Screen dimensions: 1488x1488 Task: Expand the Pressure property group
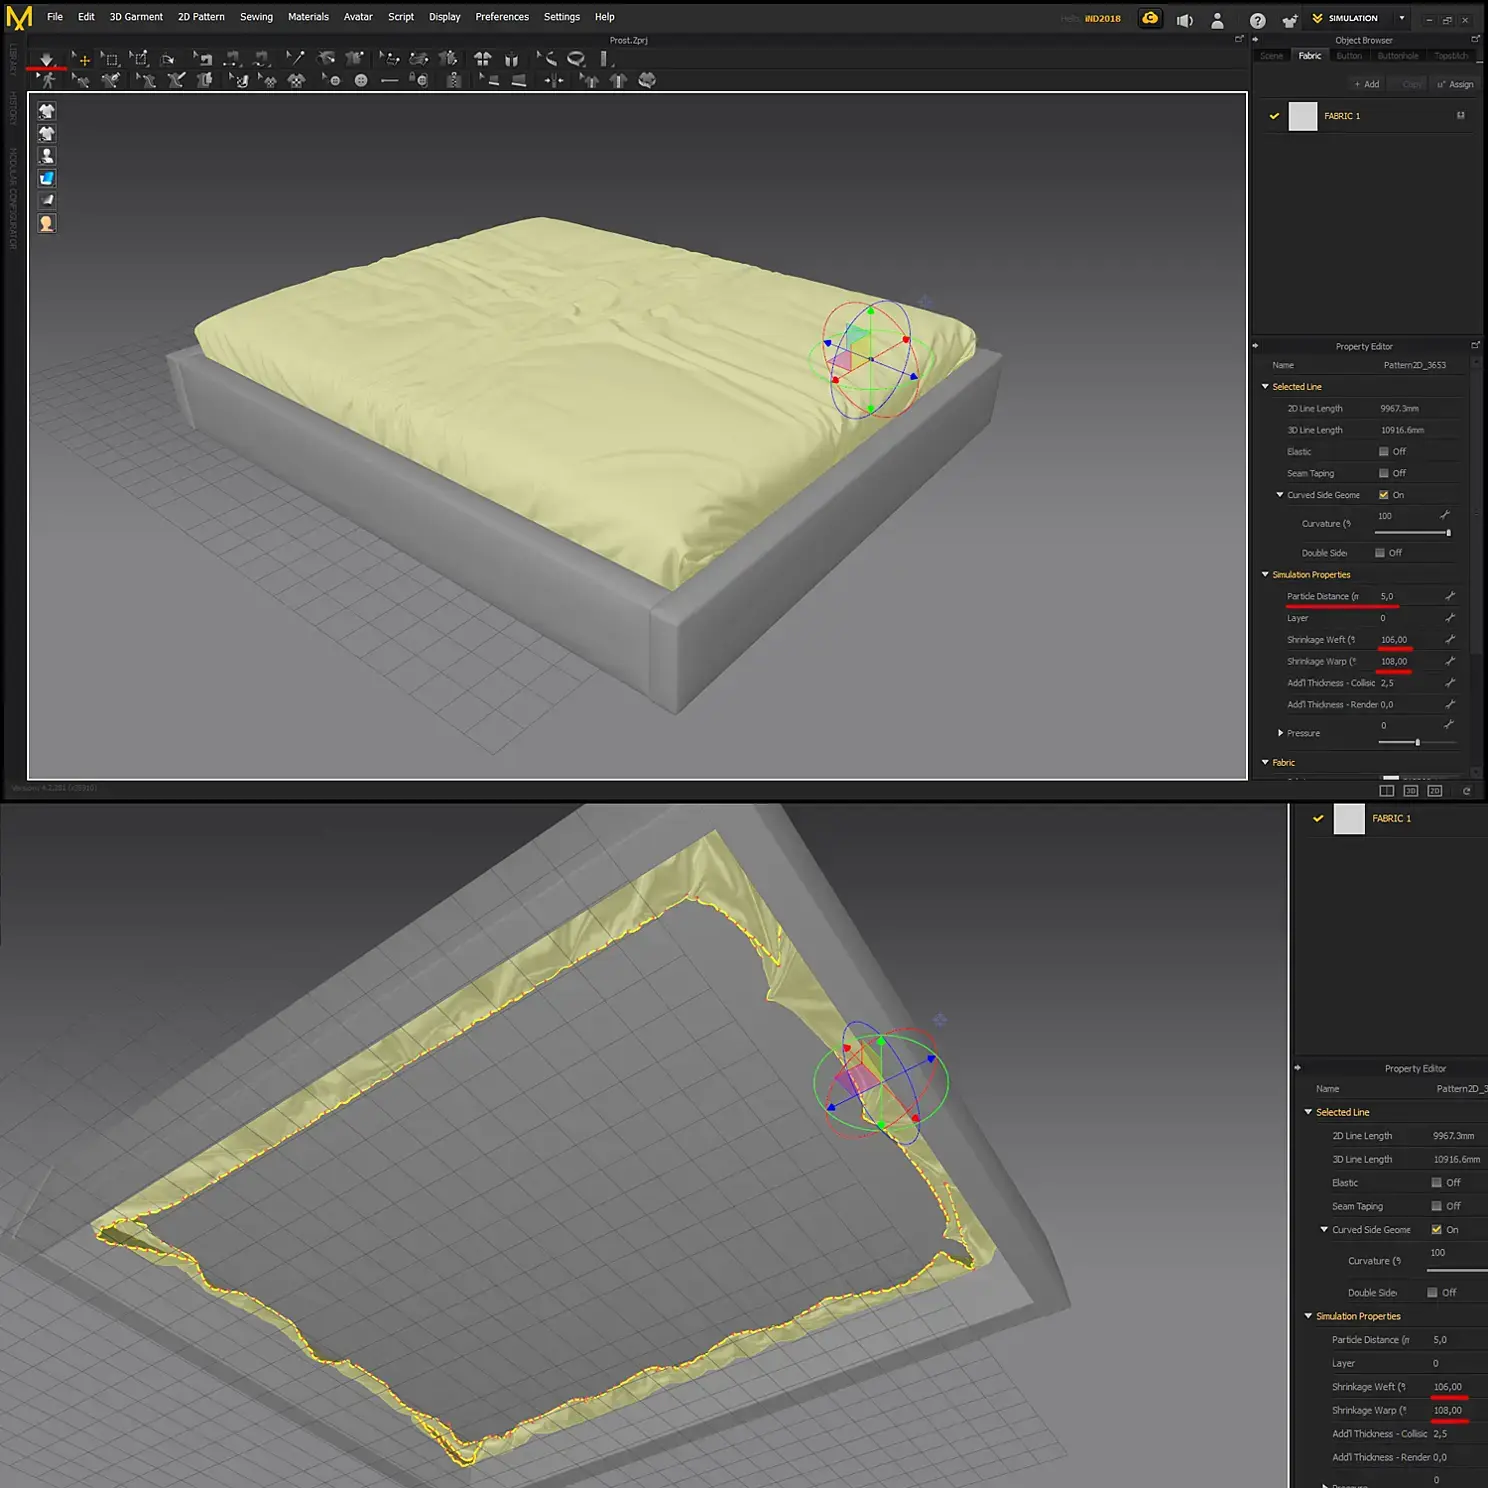[1280, 733]
